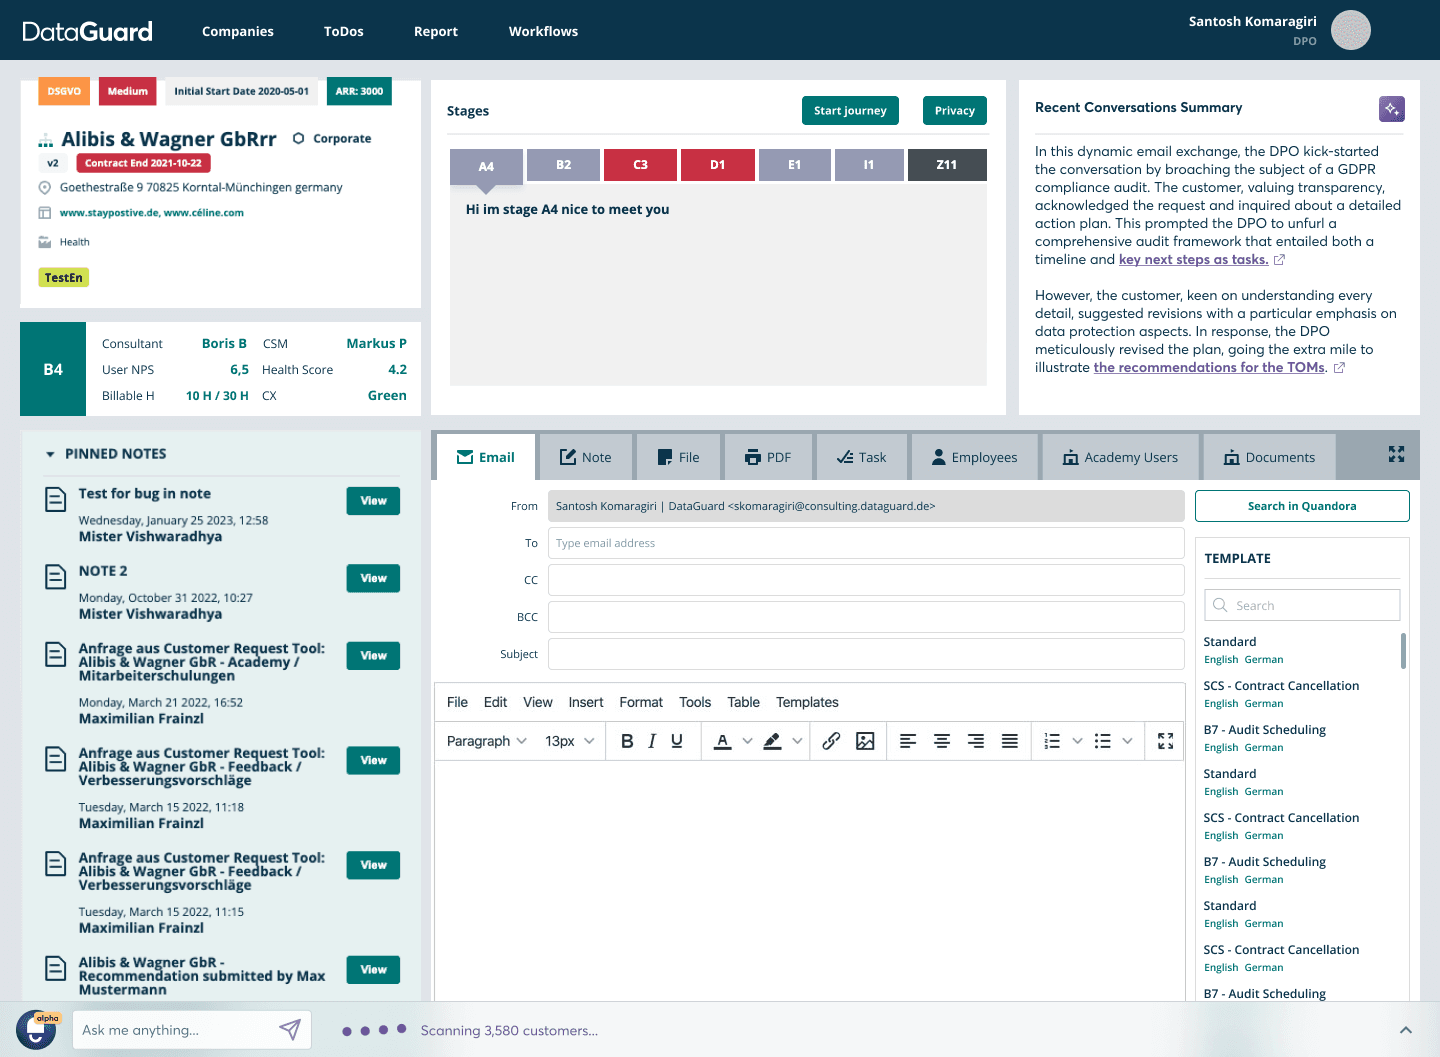Open the bullet list style dropdown arrow
1440x1057 pixels.
[1127, 741]
